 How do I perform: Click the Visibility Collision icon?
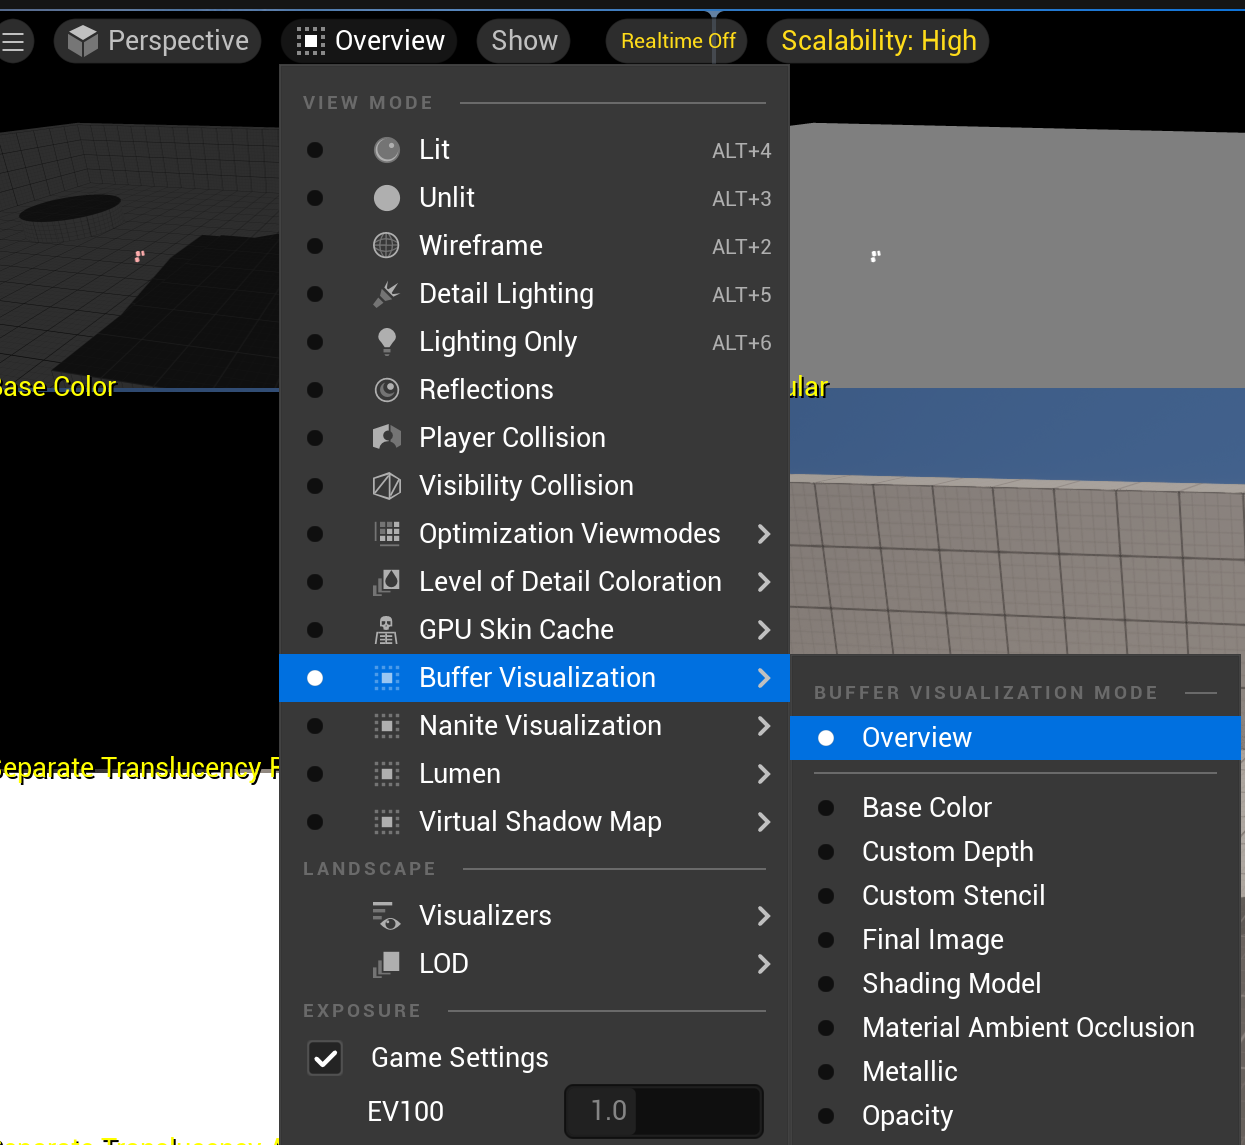tap(387, 486)
